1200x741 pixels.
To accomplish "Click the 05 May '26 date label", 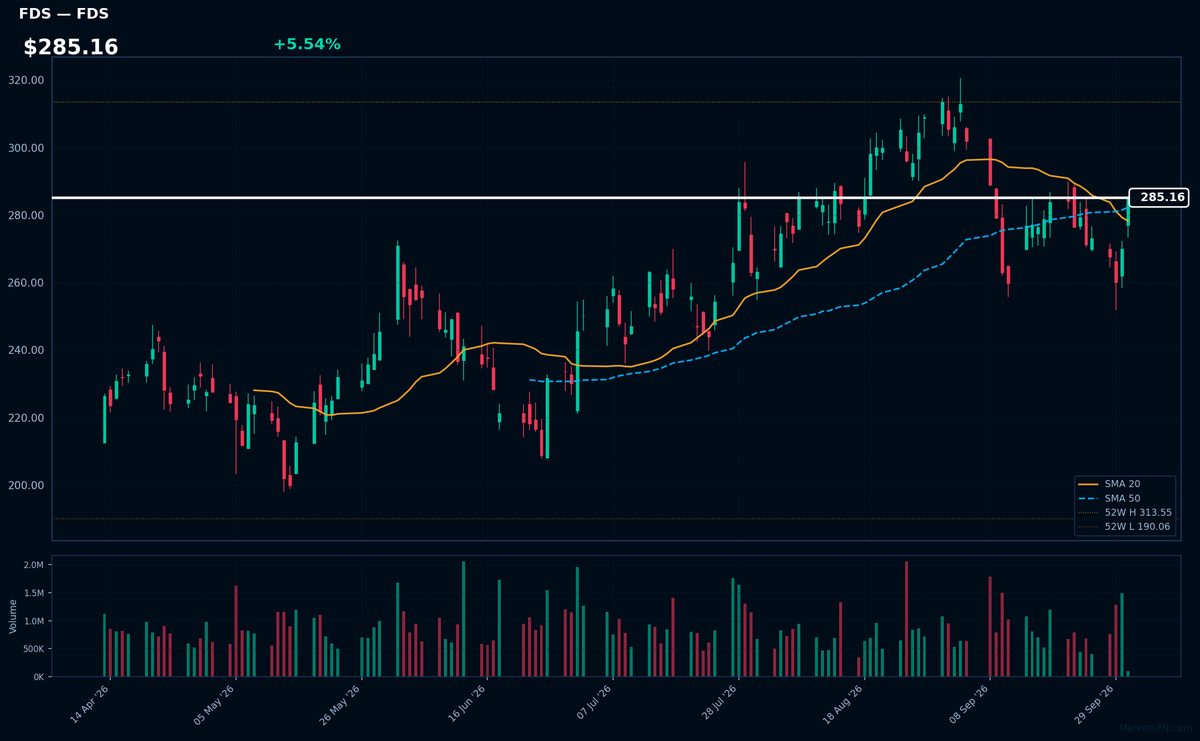I will coord(215,703).
